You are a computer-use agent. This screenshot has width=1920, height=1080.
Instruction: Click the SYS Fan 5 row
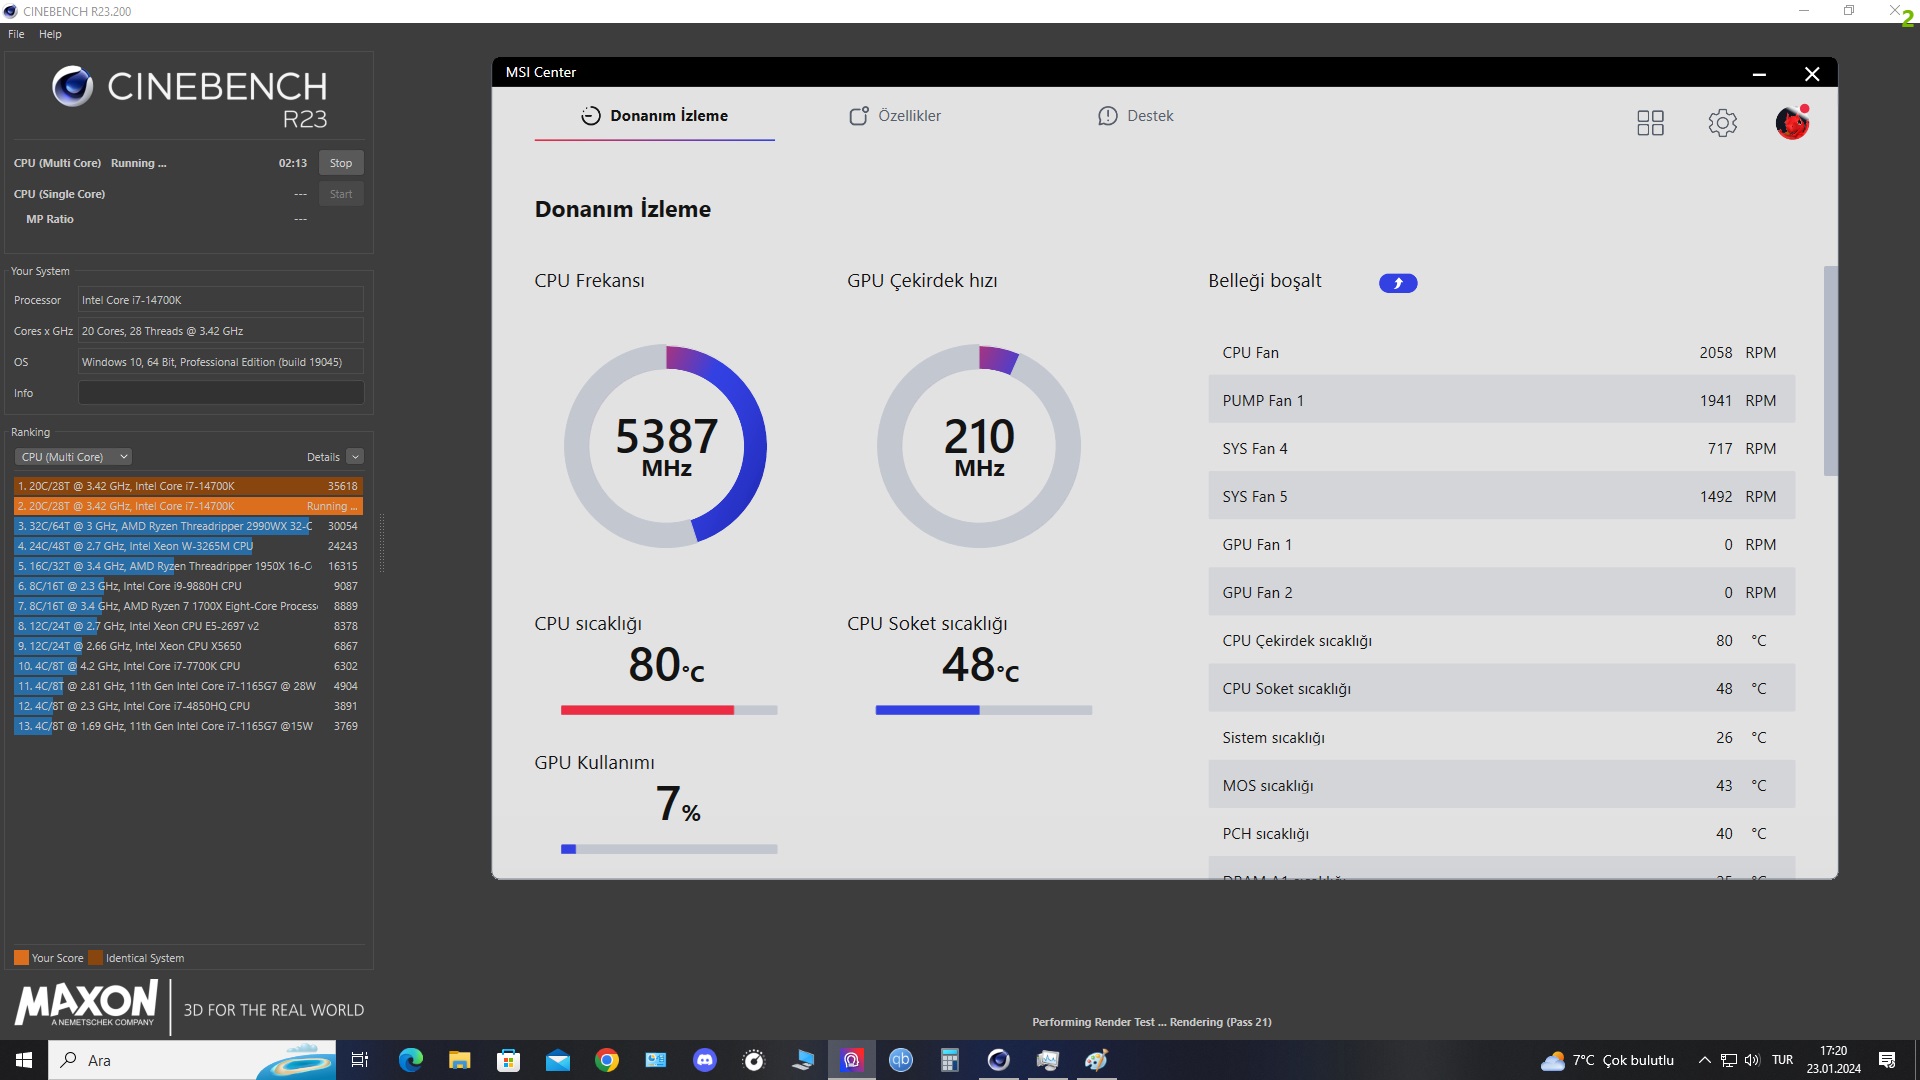[1501, 496]
